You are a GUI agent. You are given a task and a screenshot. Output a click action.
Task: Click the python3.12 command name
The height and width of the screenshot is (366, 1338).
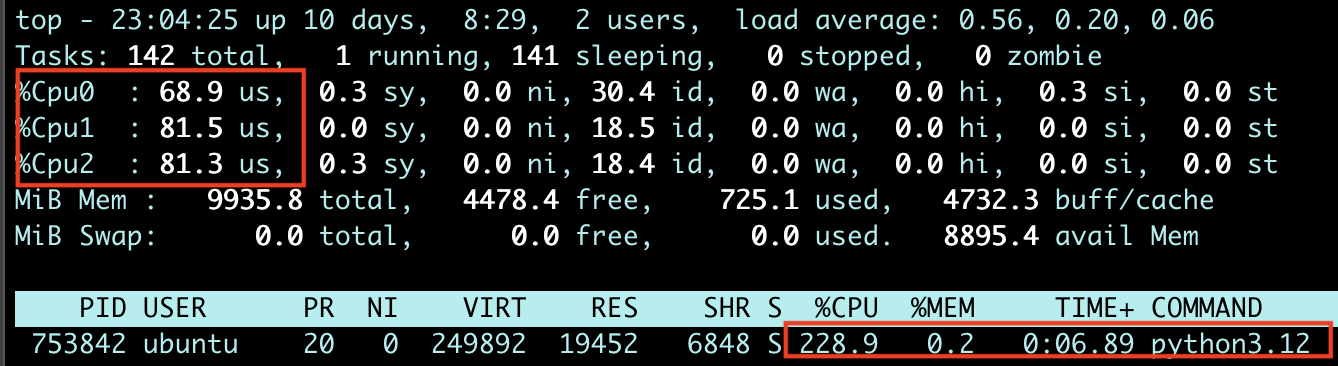coord(1231,344)
